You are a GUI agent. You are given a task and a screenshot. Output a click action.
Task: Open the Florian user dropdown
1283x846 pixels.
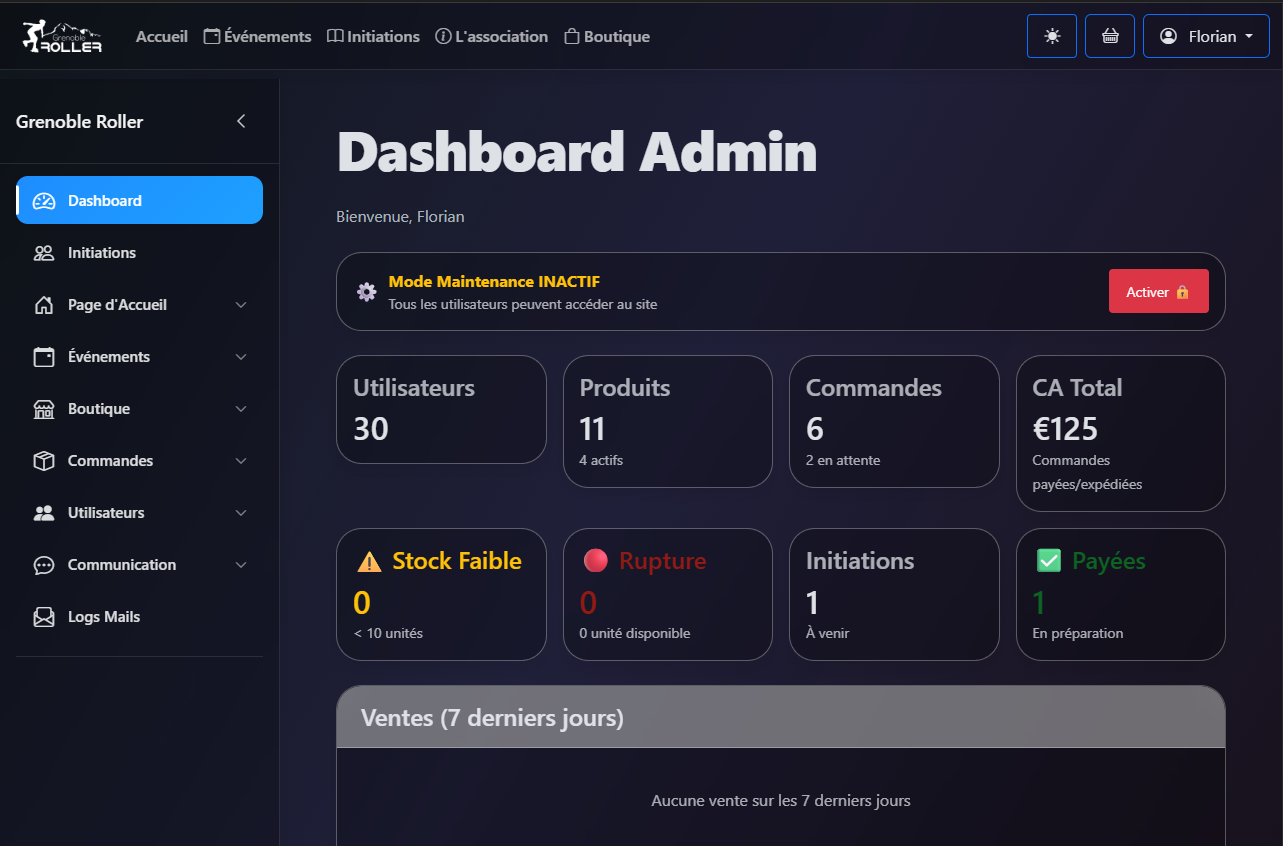[x=1205, y=36]
